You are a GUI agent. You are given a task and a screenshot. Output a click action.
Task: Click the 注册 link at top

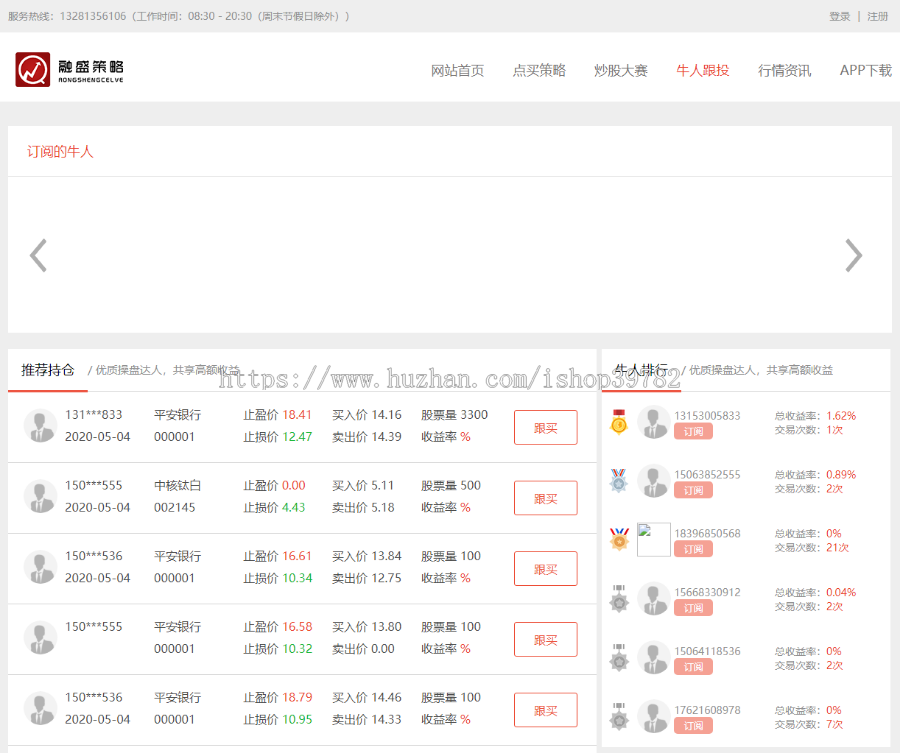tap(877, 17)
